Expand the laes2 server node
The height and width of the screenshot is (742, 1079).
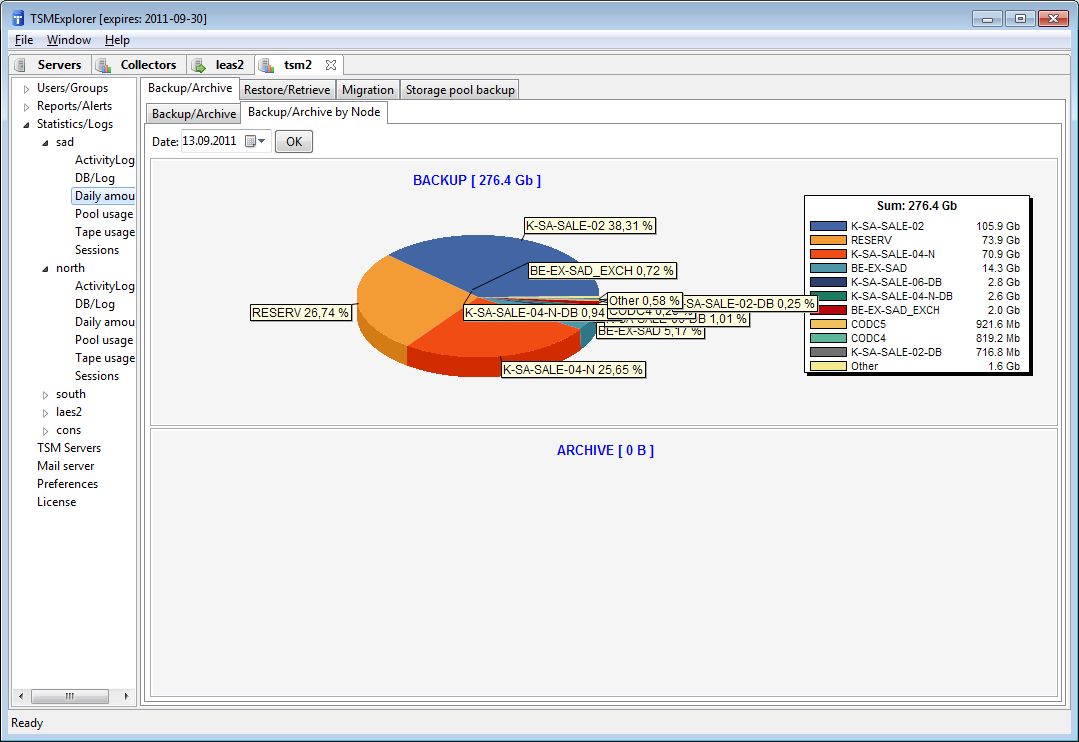click(x=45, y=413)
